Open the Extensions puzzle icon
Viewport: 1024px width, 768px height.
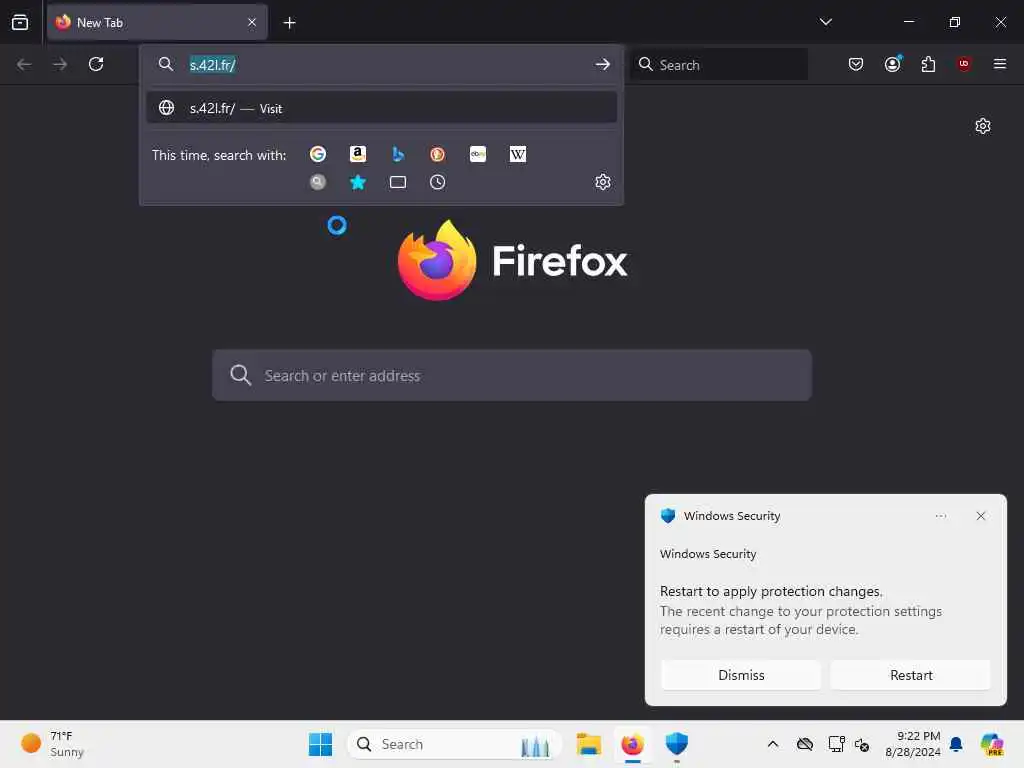click(928, 64)
